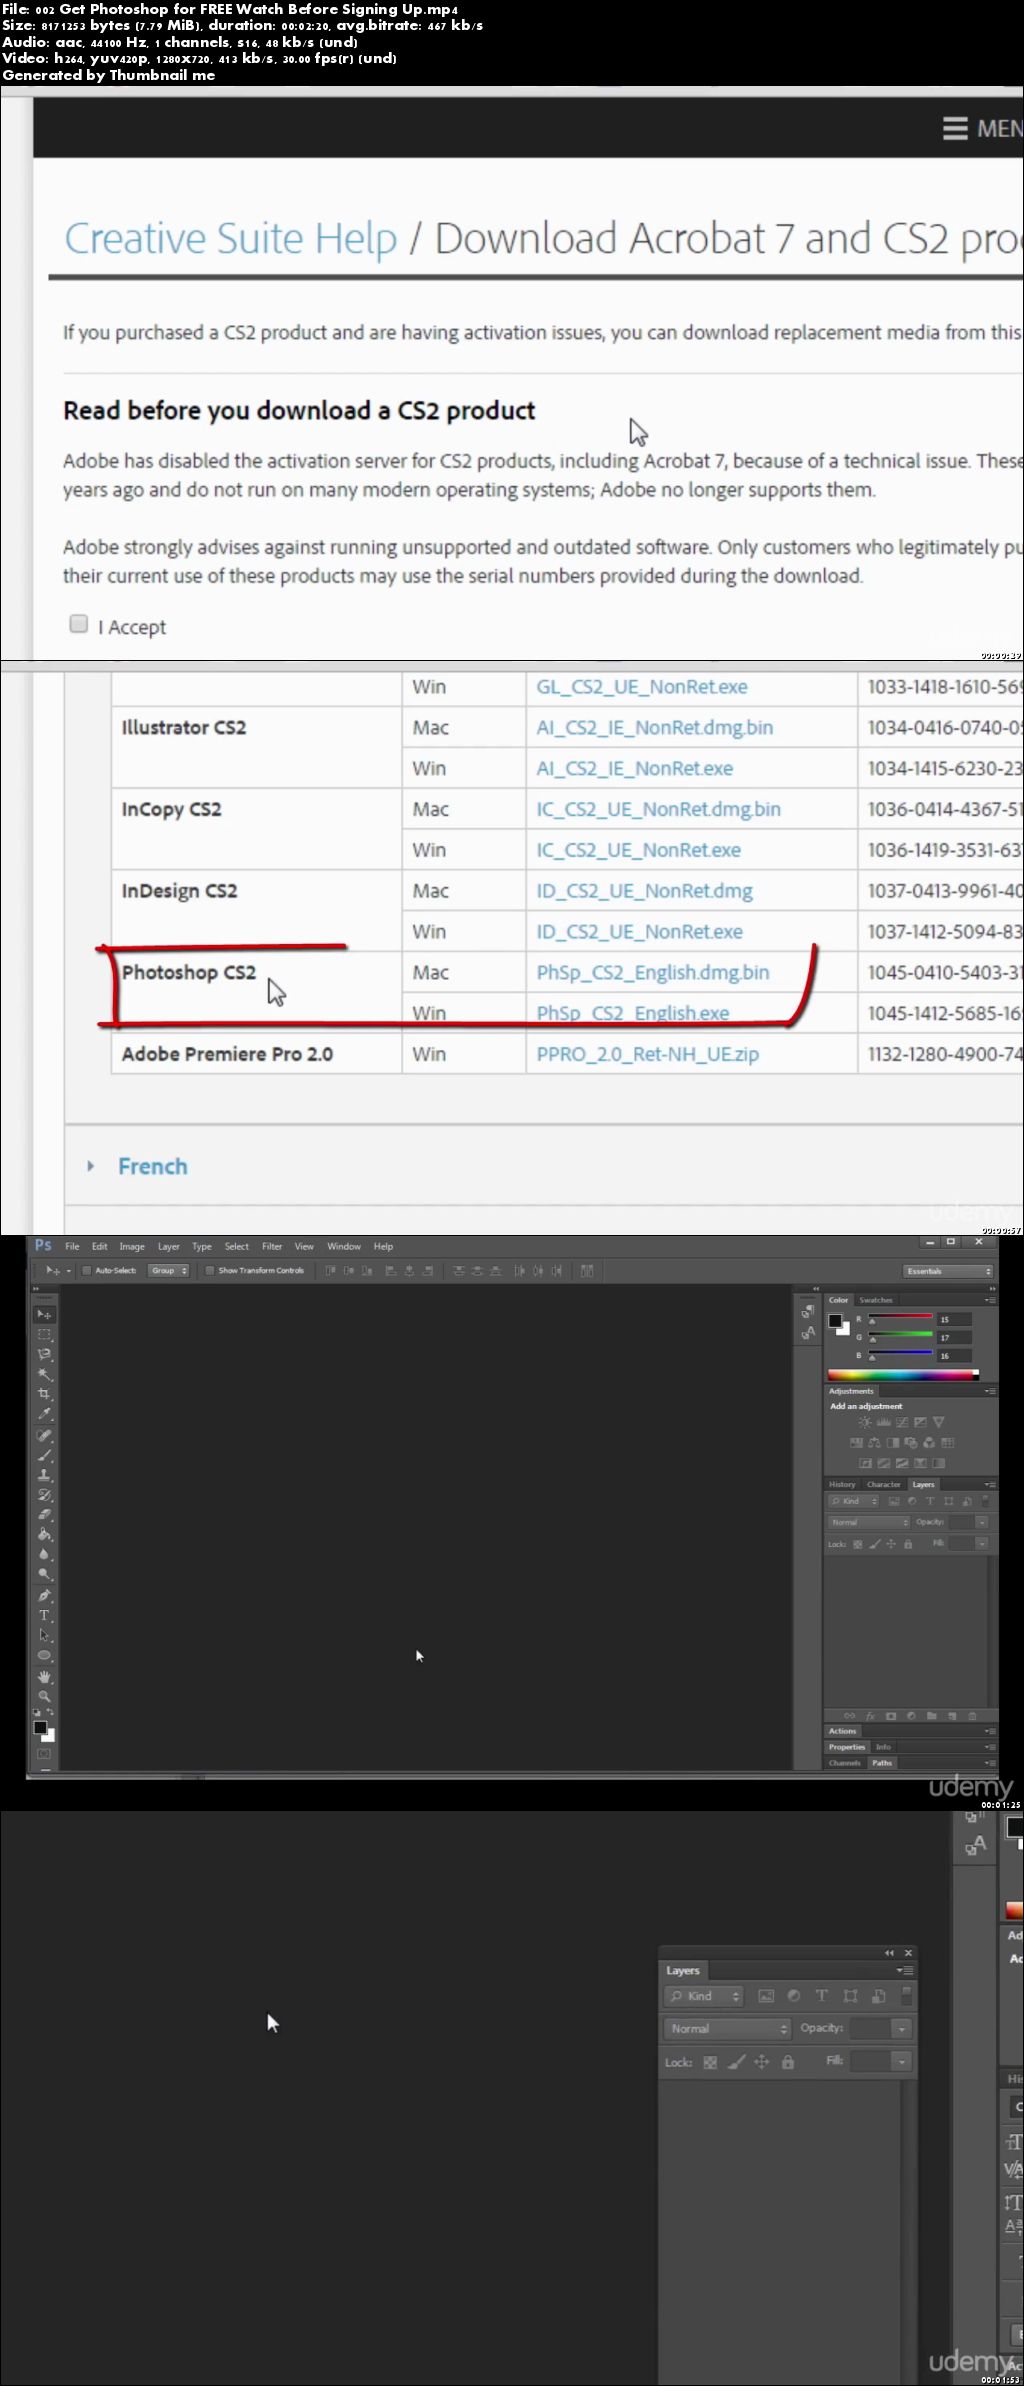Select the Ellipse shape tool
1024x2386 pixels.
tap(44, 1656)
